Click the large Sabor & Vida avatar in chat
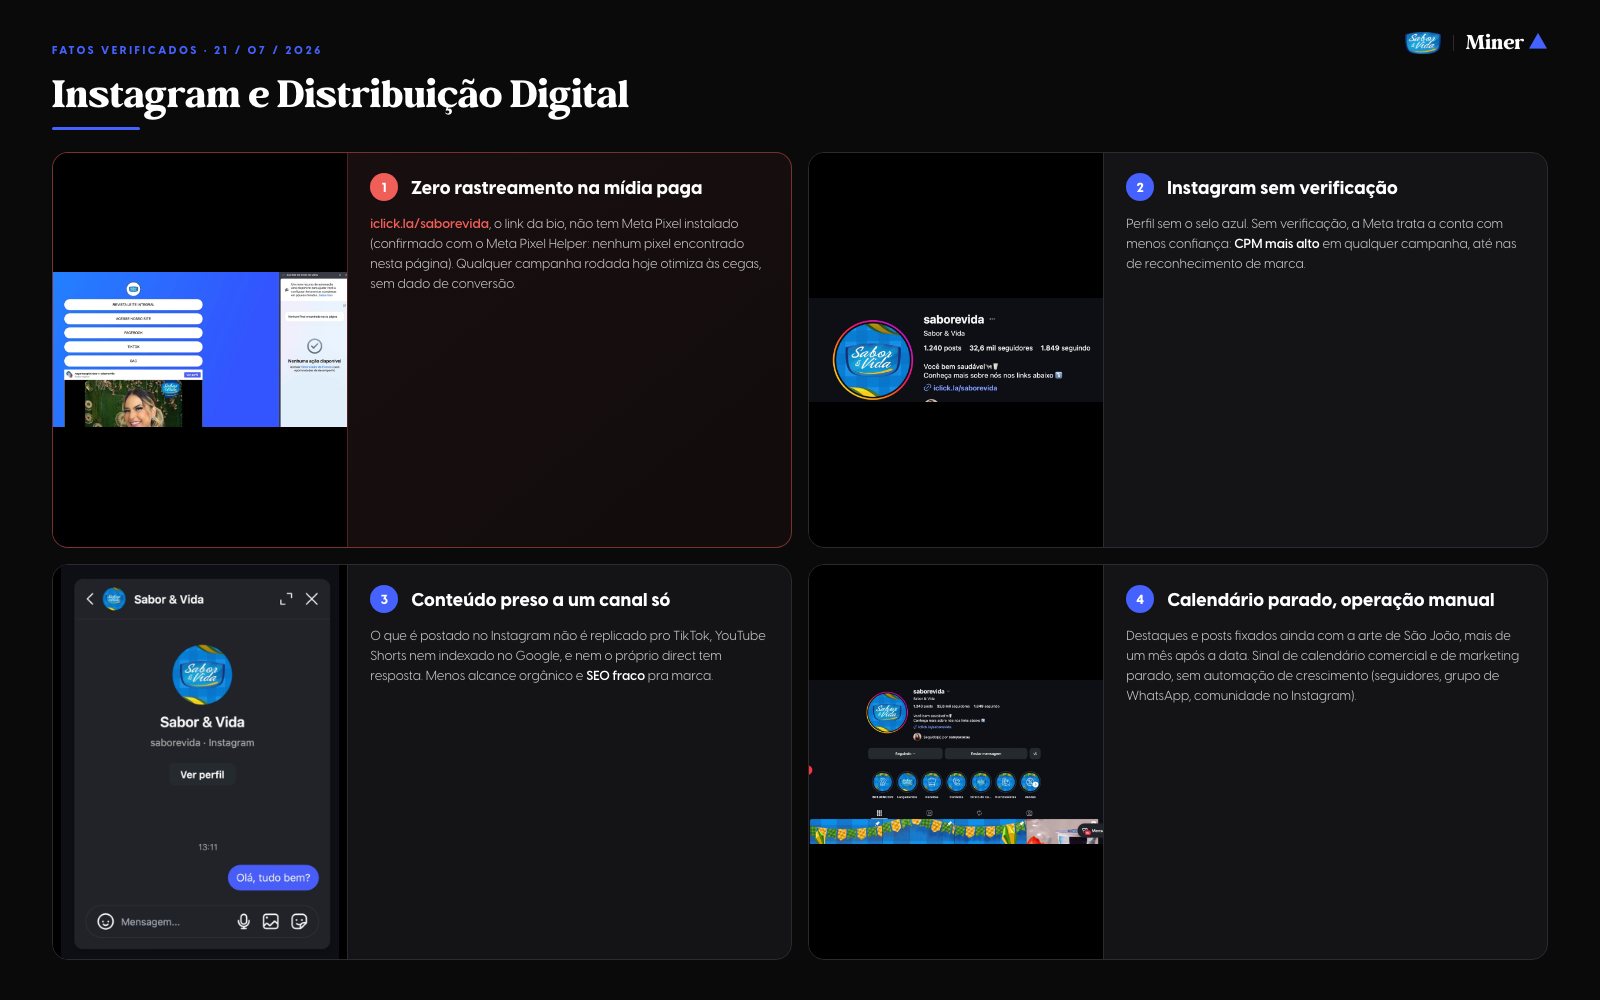The width and height of the screenshot is (1600, 1000). coord(202,675)
